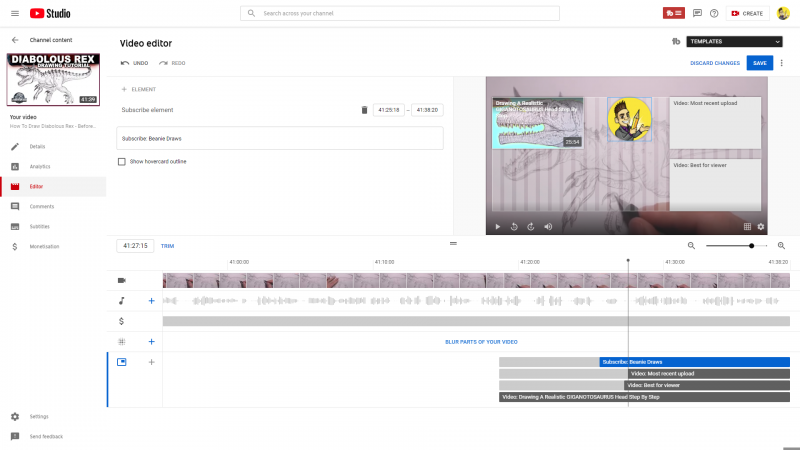This screenshot has height=450, width=800.
Task: Mute the preview player volume
Action: click(548, 226)
